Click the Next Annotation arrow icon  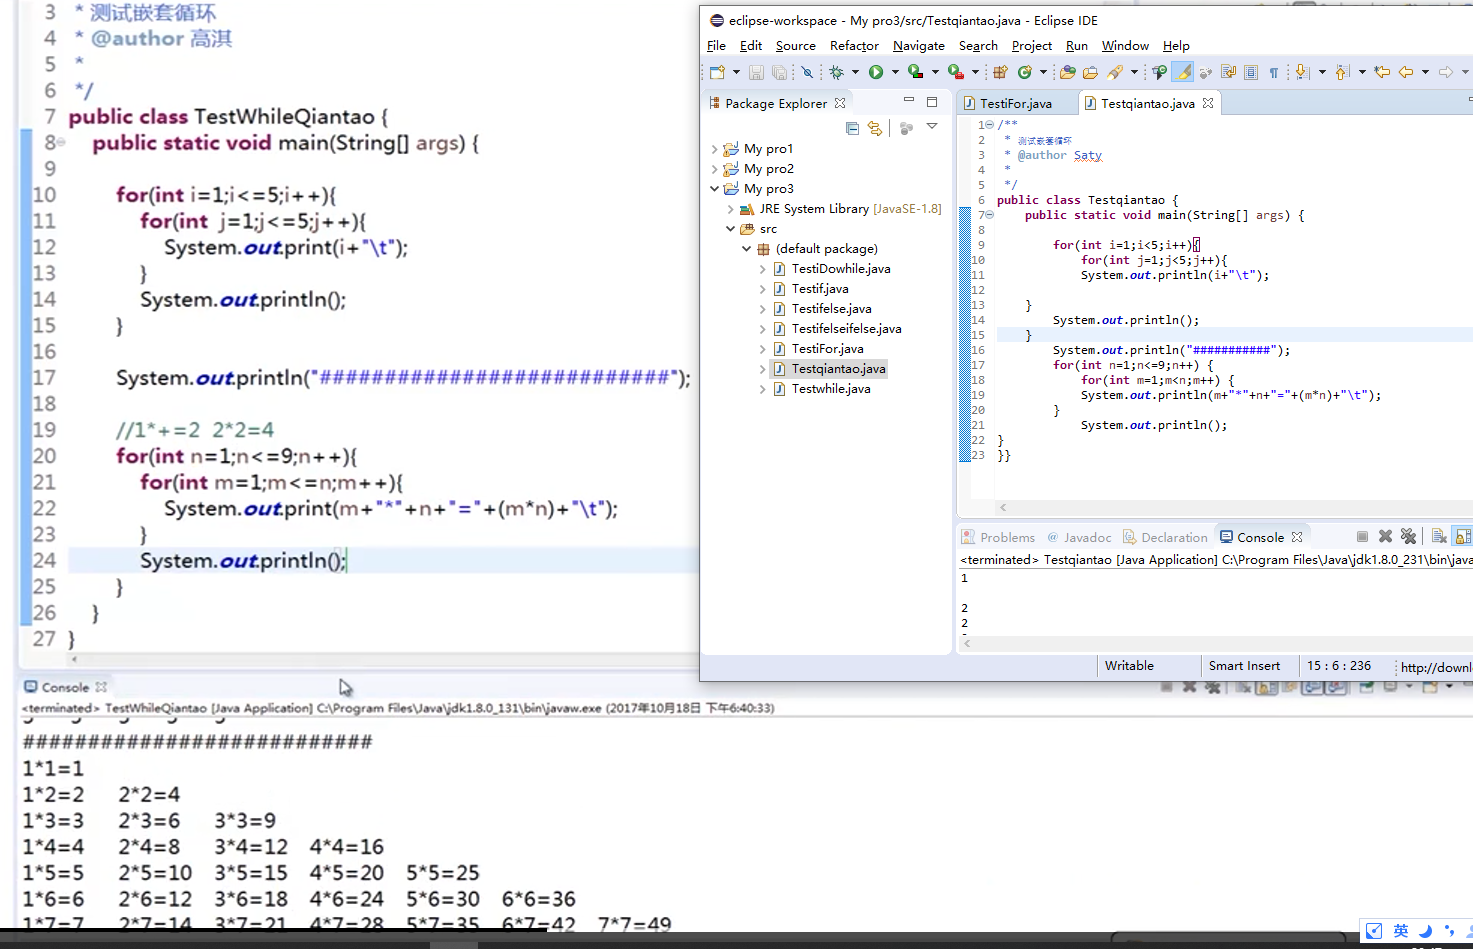1302,72
